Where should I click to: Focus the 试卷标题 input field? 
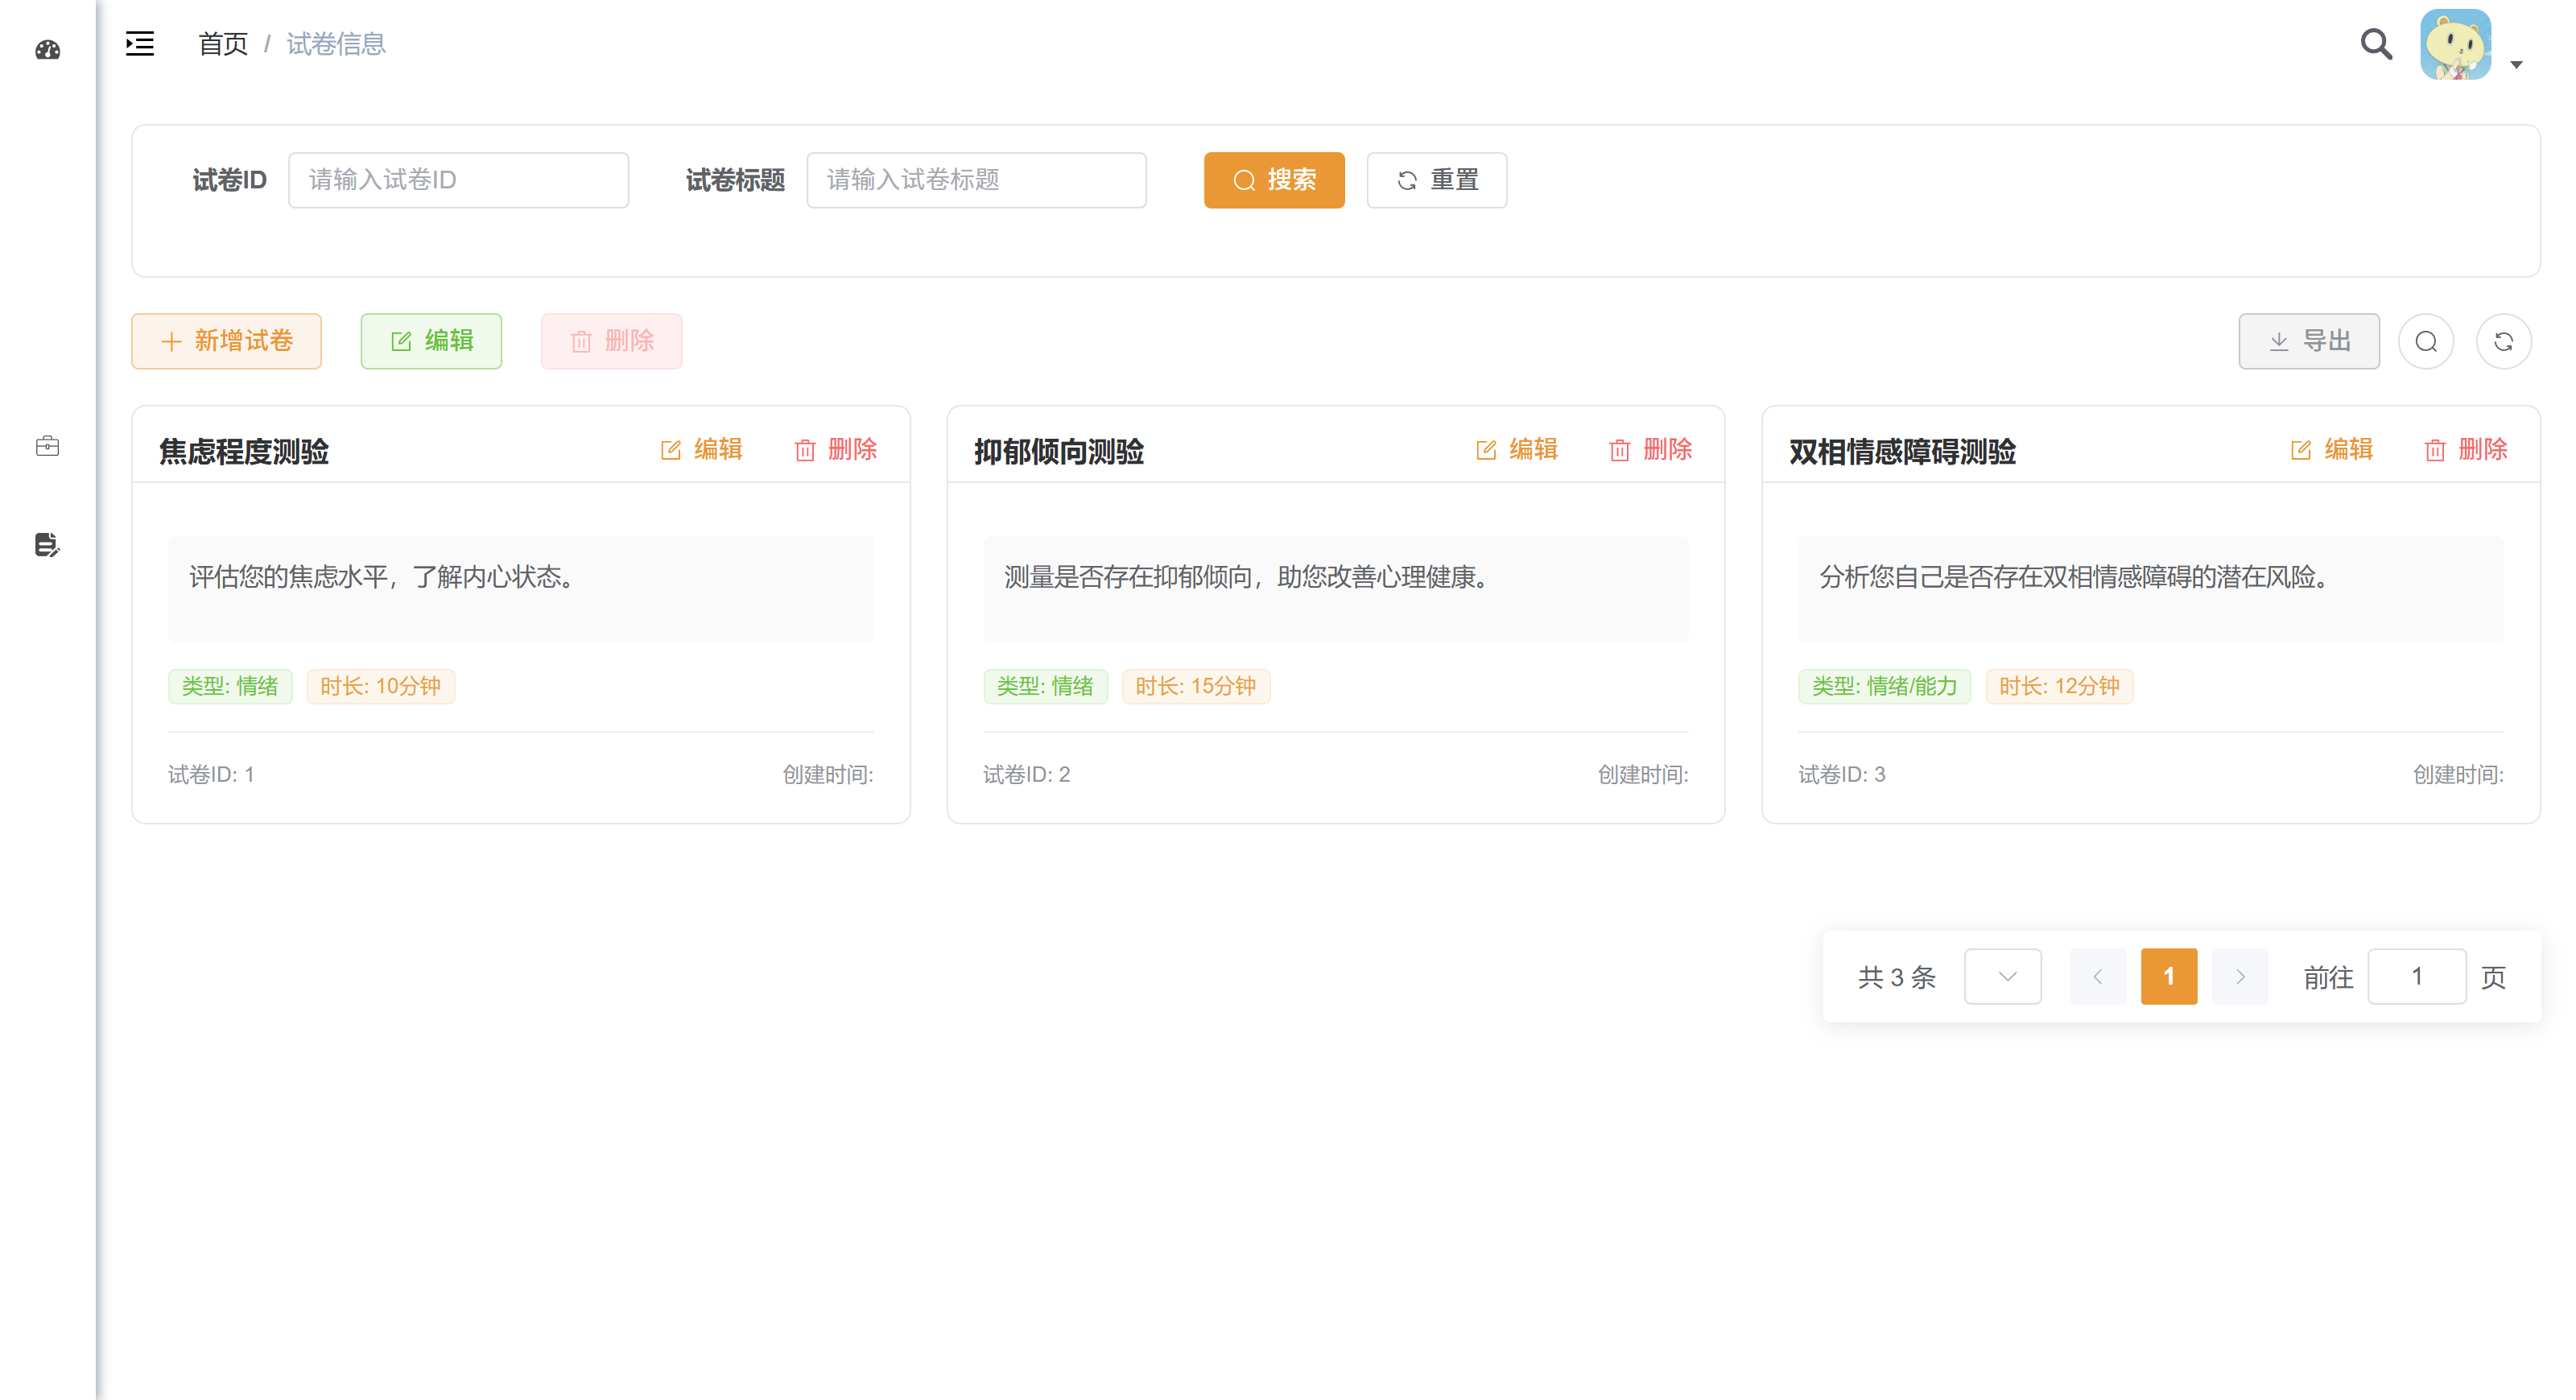pos(976,180)
